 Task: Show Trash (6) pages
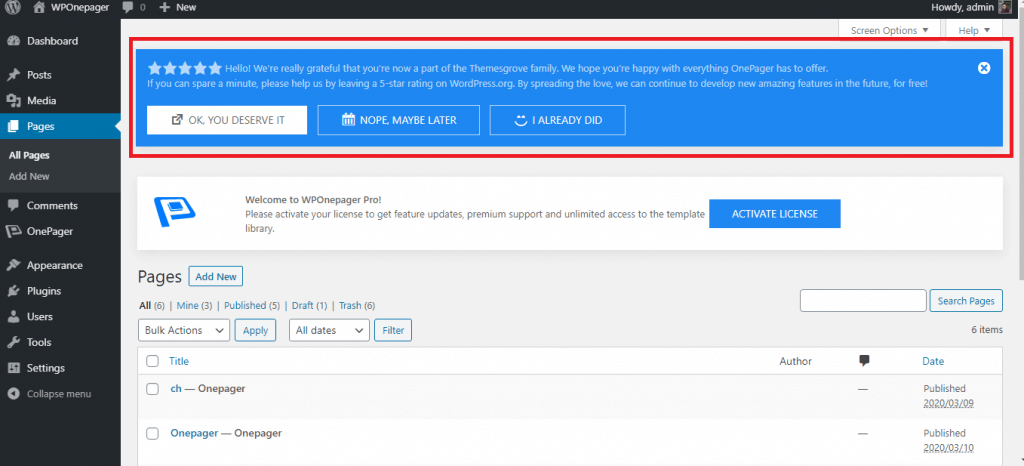click(x=357, y=305)
